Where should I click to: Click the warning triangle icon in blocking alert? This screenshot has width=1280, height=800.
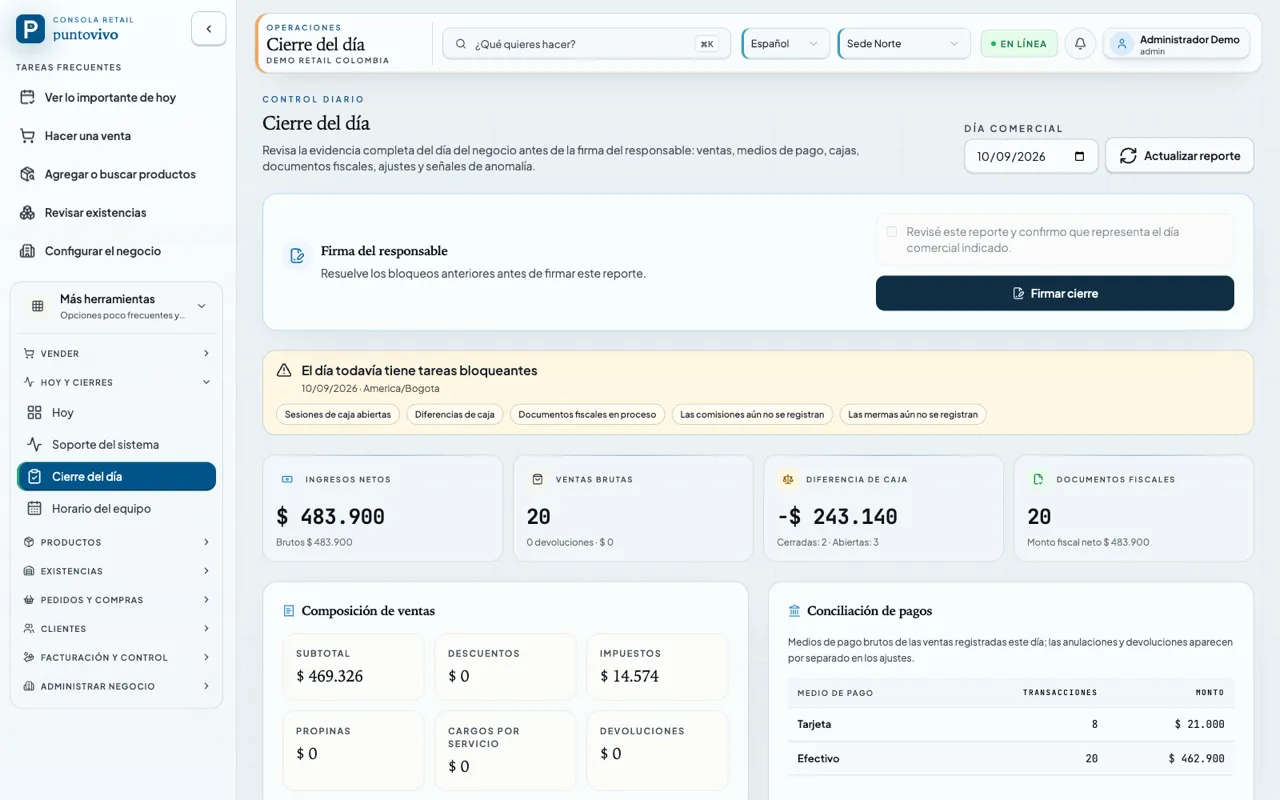pos(284,370)
